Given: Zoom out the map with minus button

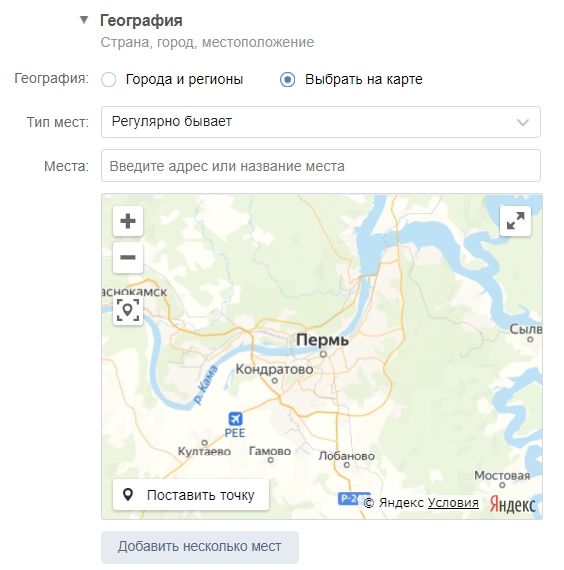Looking at the screenshot, I should (x=128, y=257).
